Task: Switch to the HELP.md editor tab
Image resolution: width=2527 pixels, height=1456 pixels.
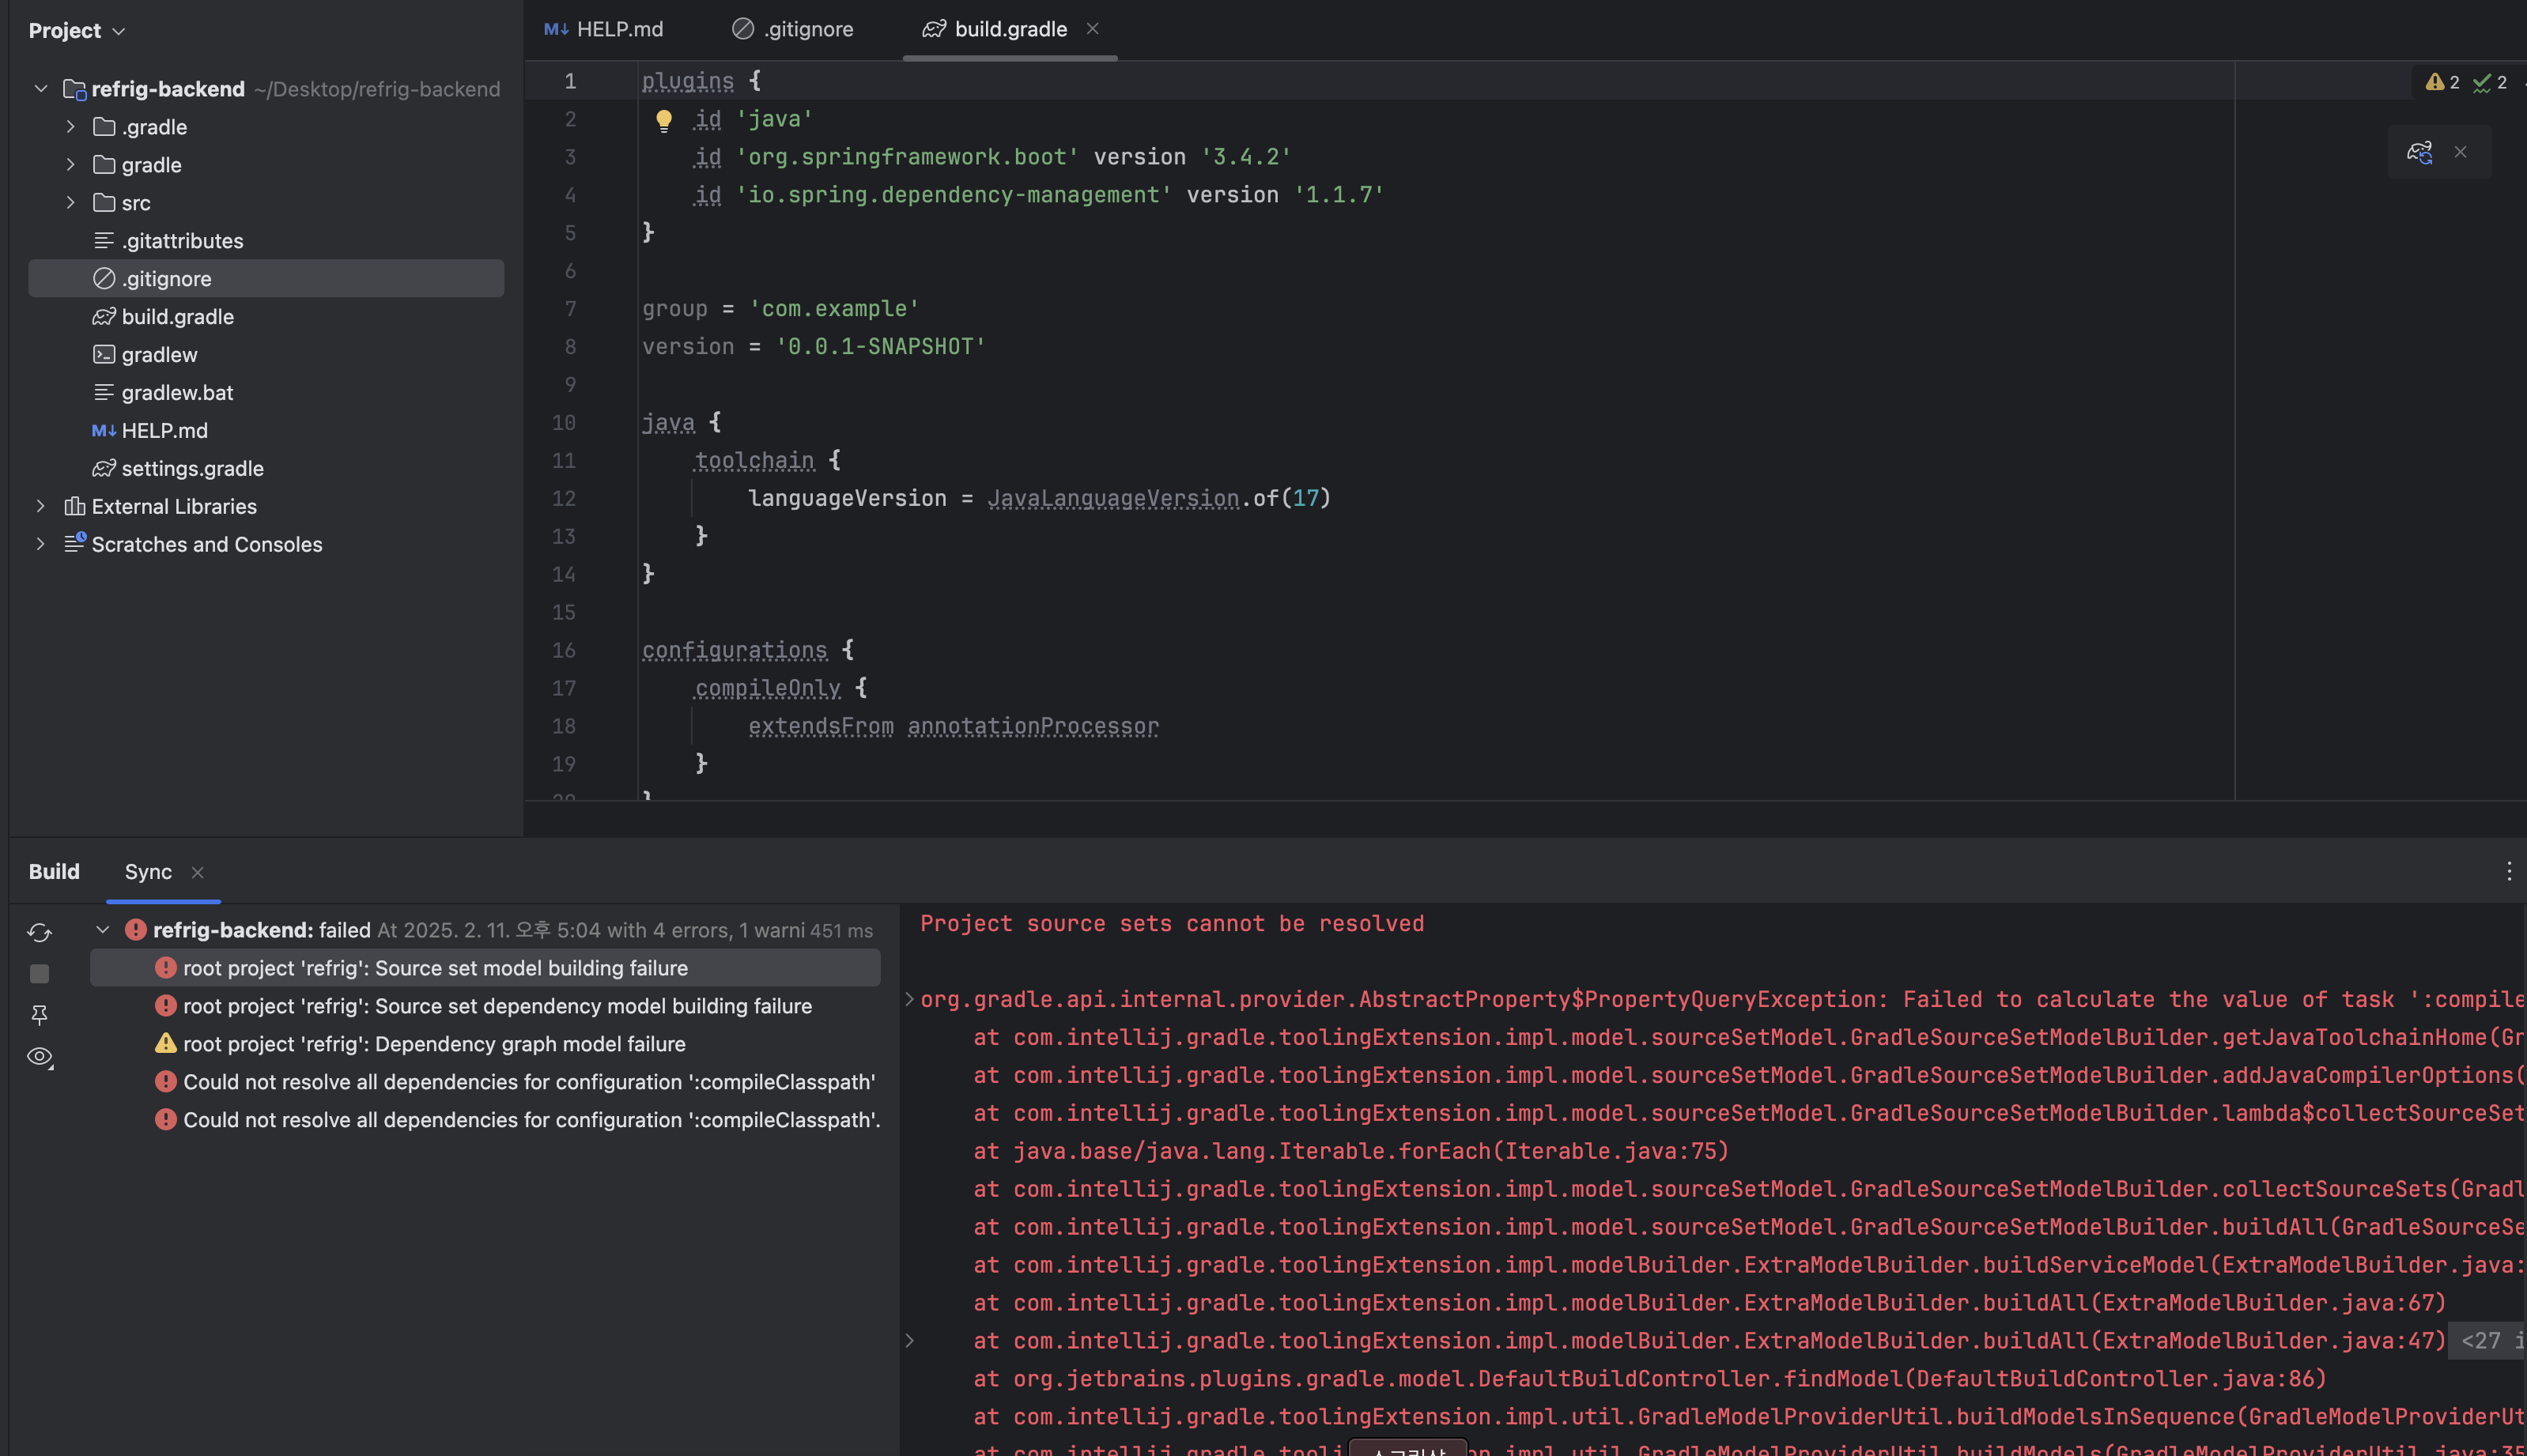Action: (604, 29)
